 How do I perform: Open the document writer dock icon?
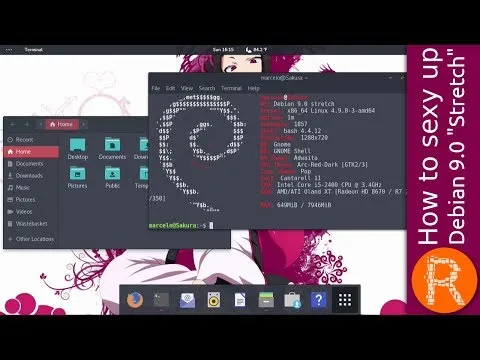240,300
